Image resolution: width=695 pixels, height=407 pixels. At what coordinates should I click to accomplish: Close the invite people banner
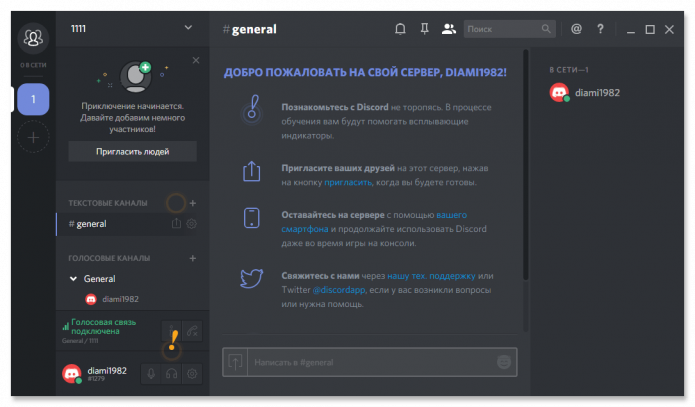coord(196,60)
